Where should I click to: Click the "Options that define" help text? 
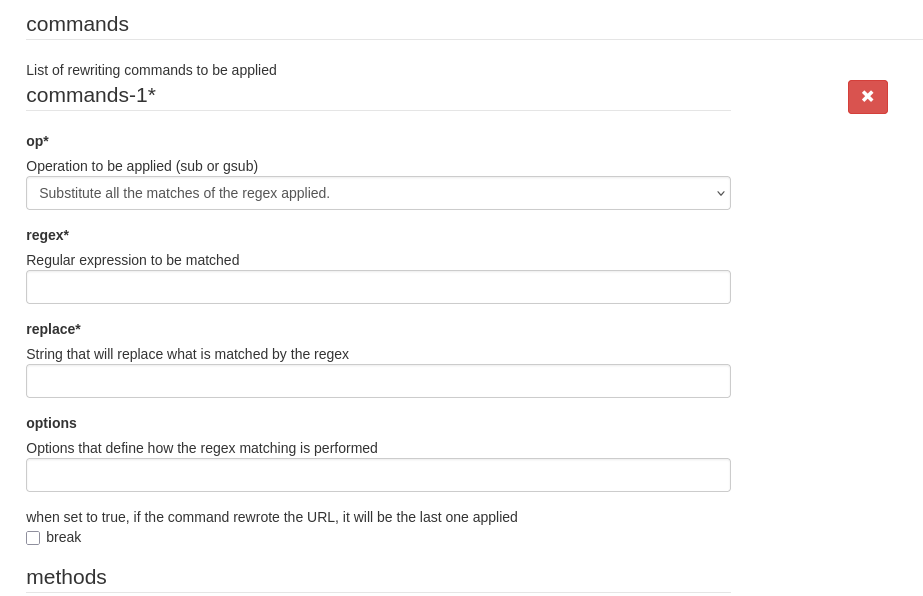pyautogui.click(x=202, y=448)
